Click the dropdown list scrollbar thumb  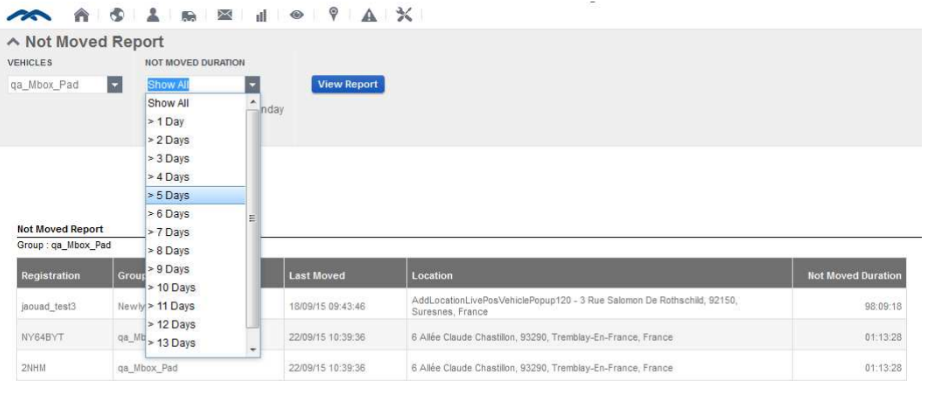253,218
